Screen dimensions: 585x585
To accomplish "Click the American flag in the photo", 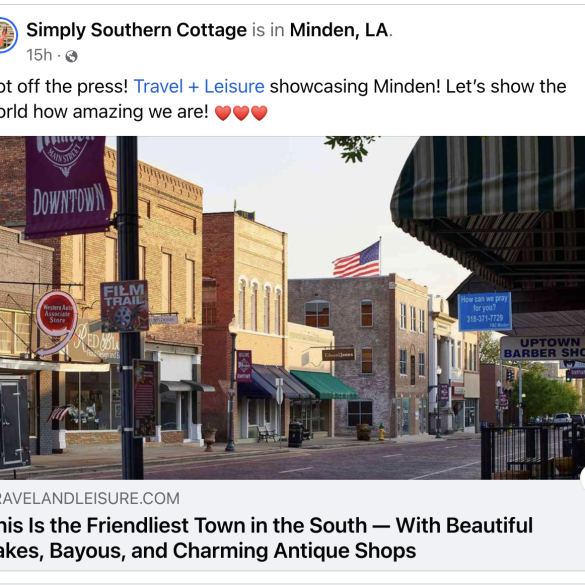I will point(357,260).
